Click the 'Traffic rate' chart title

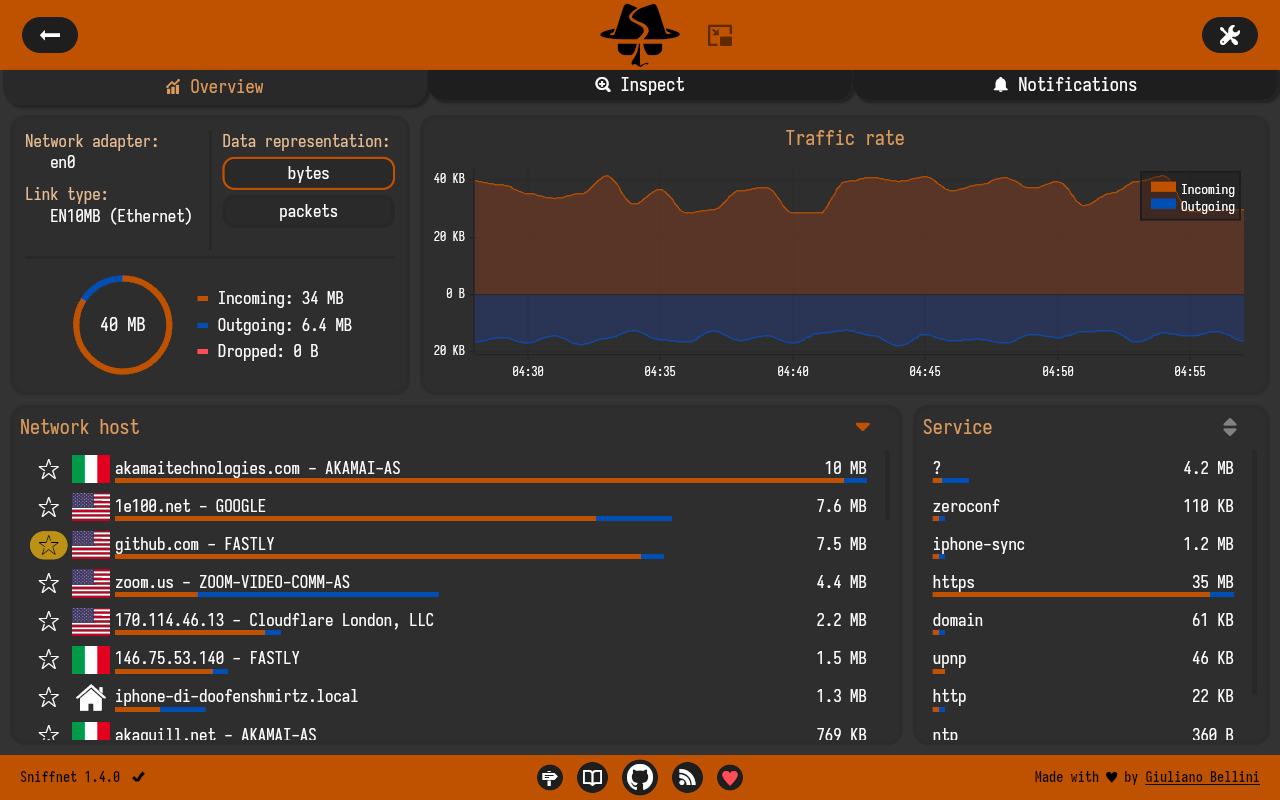845,138
